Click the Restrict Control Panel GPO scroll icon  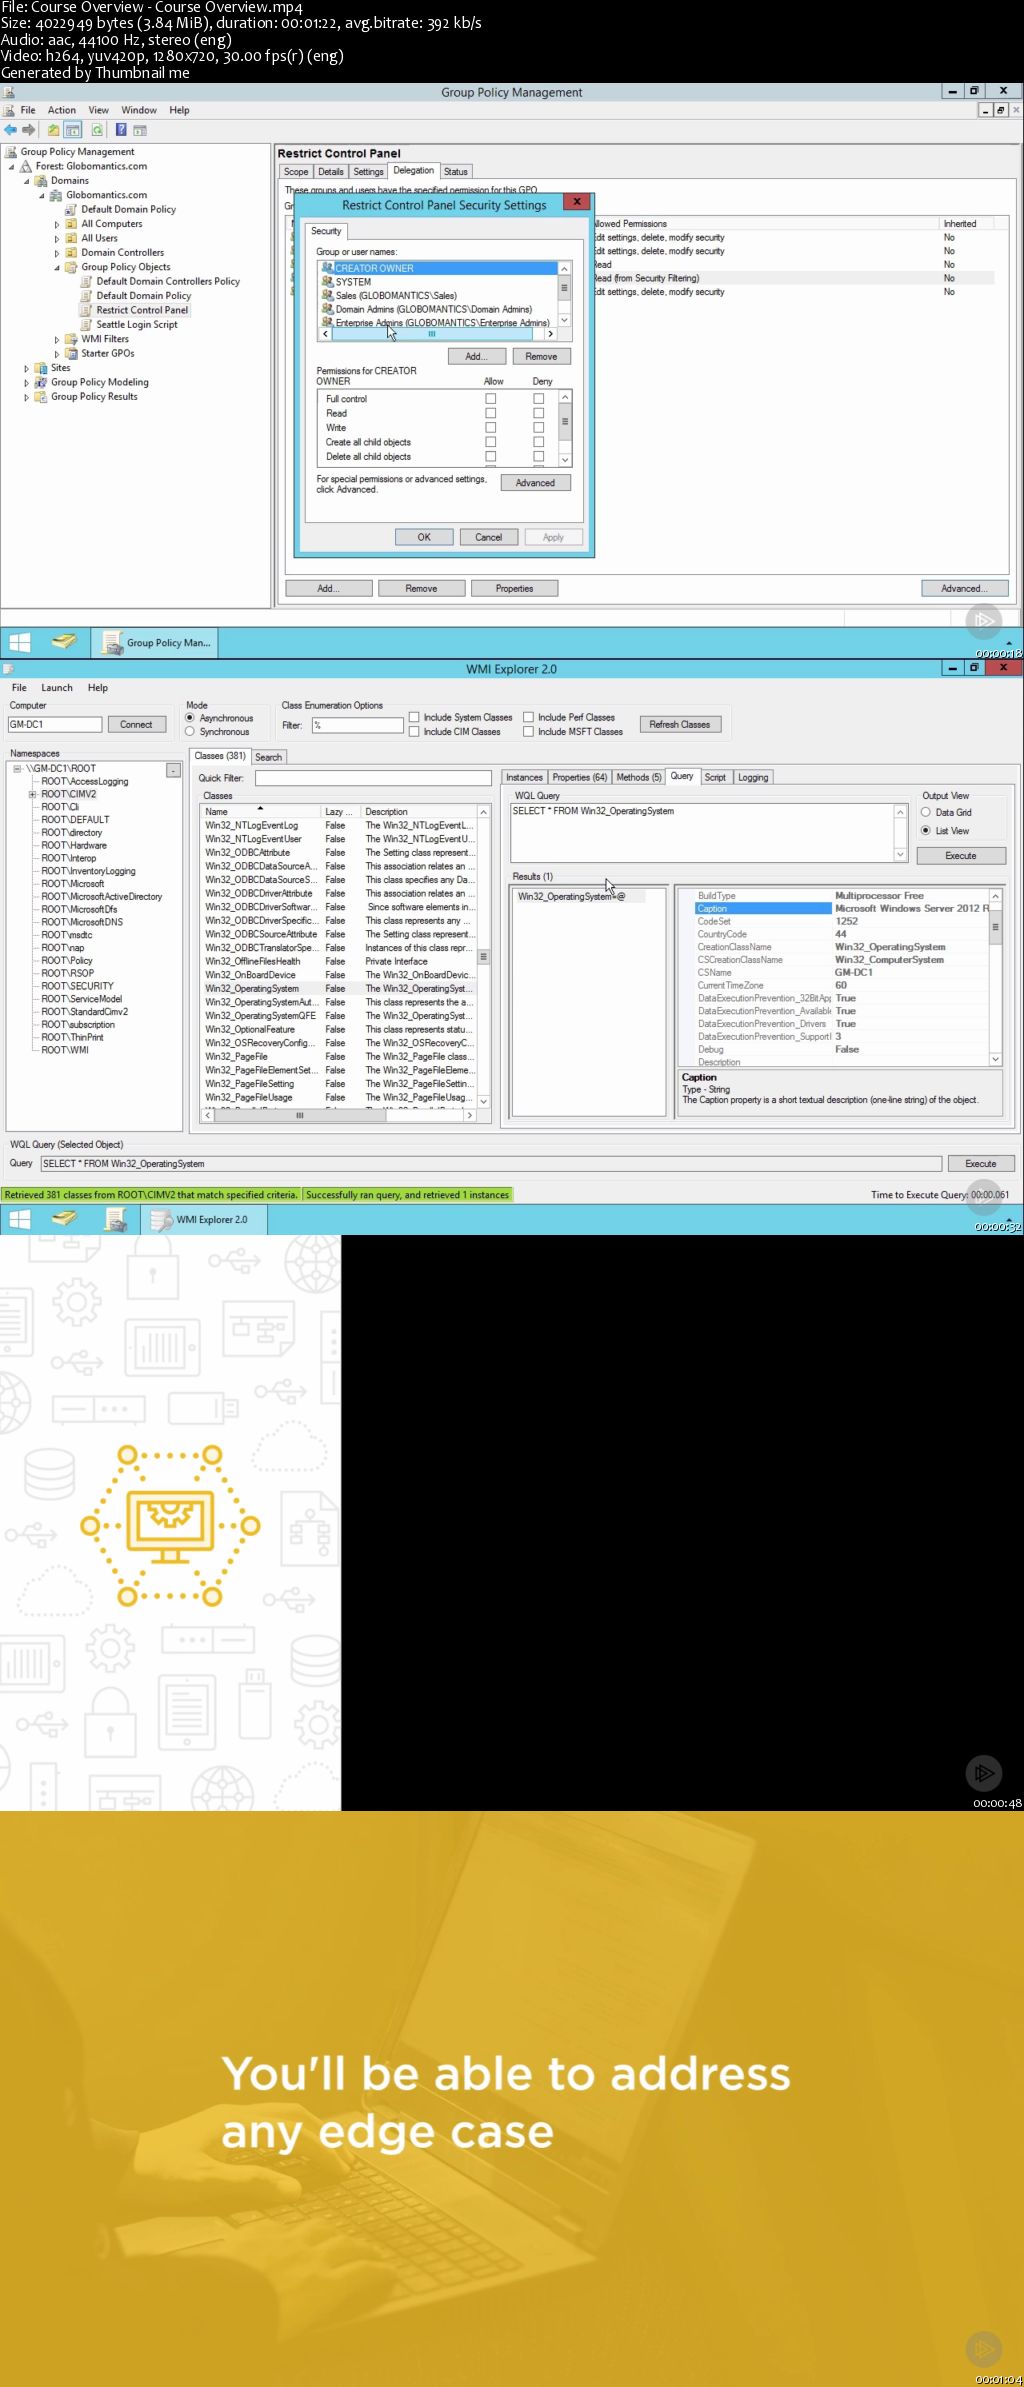[87, 310]
